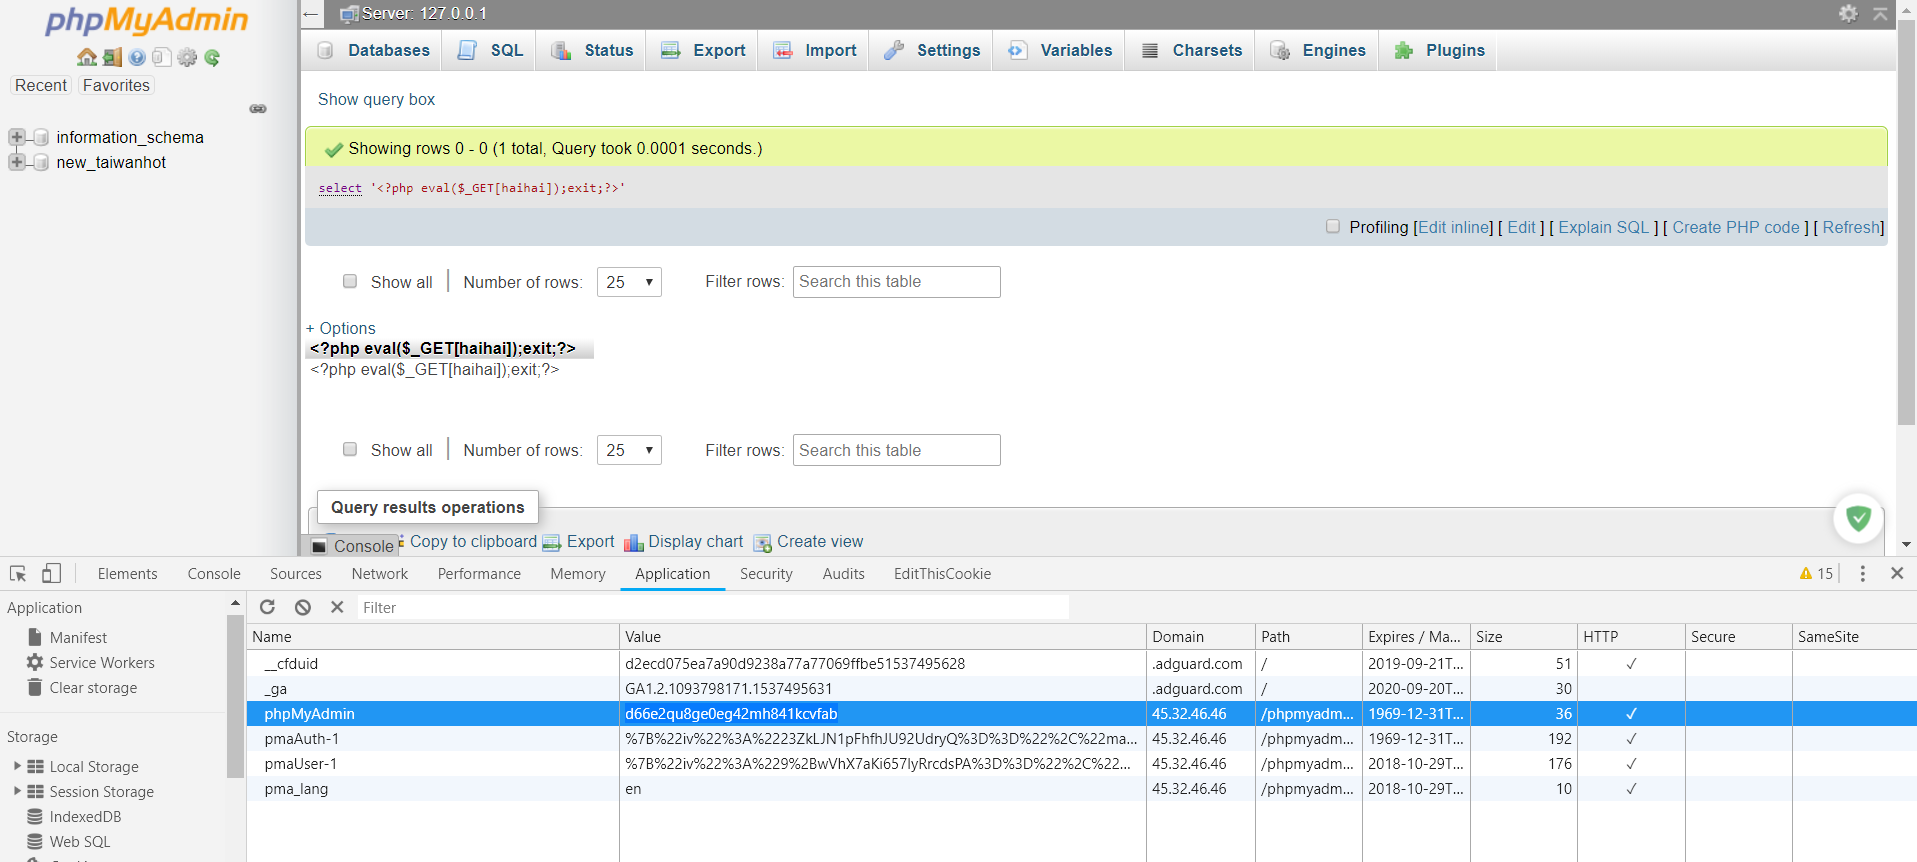Enable the Profiling checkbox
Viewport: 1917px width, 862px height.
coord(1333,226)
